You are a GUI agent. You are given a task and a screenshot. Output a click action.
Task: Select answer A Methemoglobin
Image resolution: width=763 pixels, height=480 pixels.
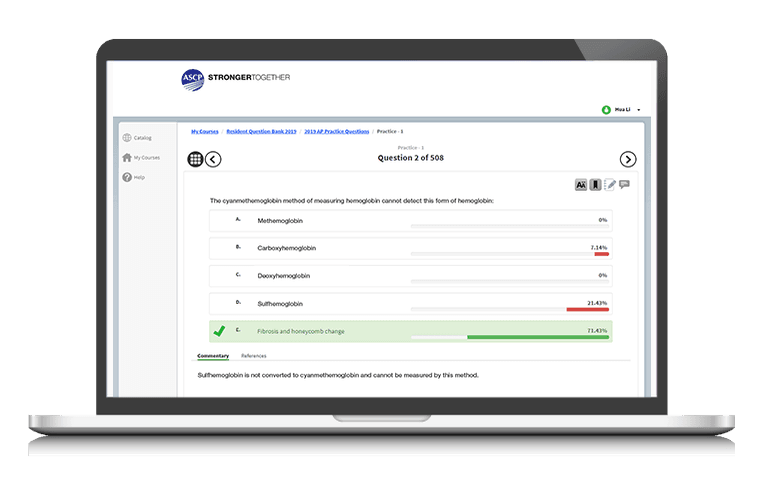click(x=280, y=220)
